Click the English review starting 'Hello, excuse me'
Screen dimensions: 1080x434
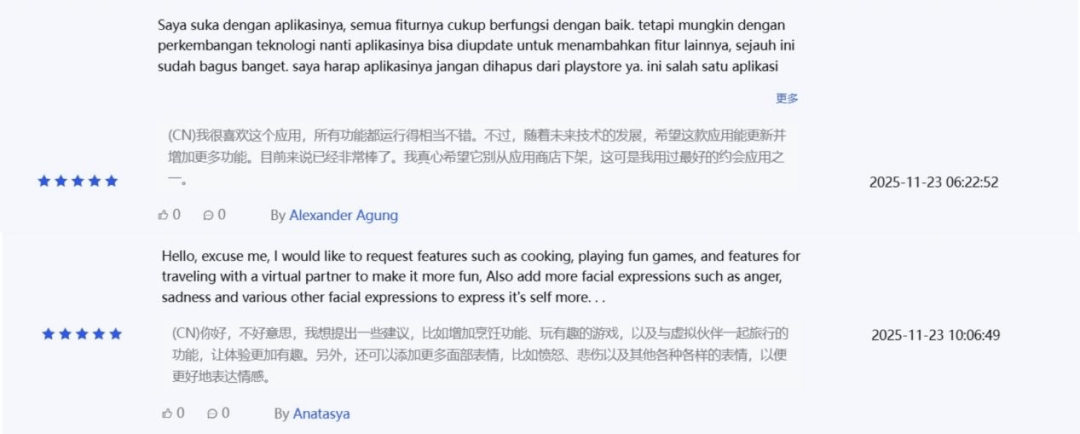(x=481, y=277)
